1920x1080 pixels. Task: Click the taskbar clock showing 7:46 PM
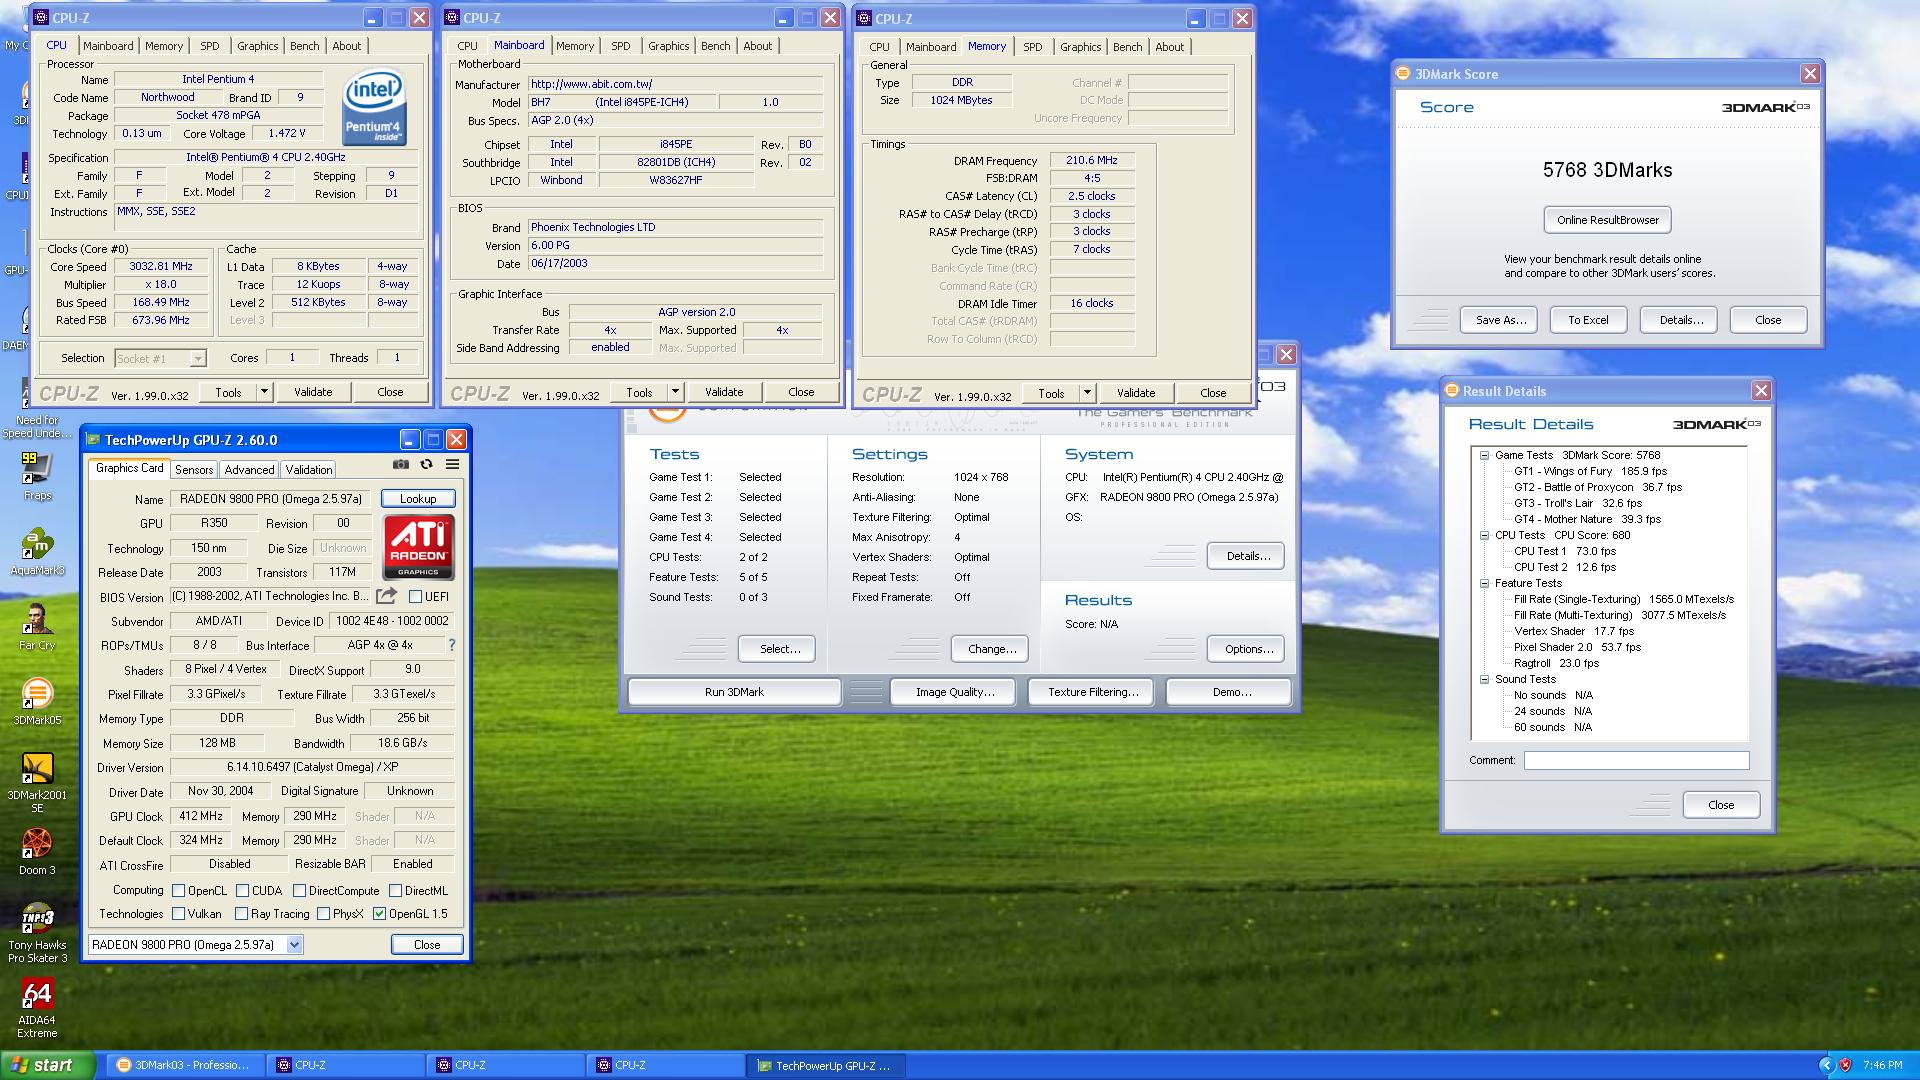[x=1883, y=1066]
